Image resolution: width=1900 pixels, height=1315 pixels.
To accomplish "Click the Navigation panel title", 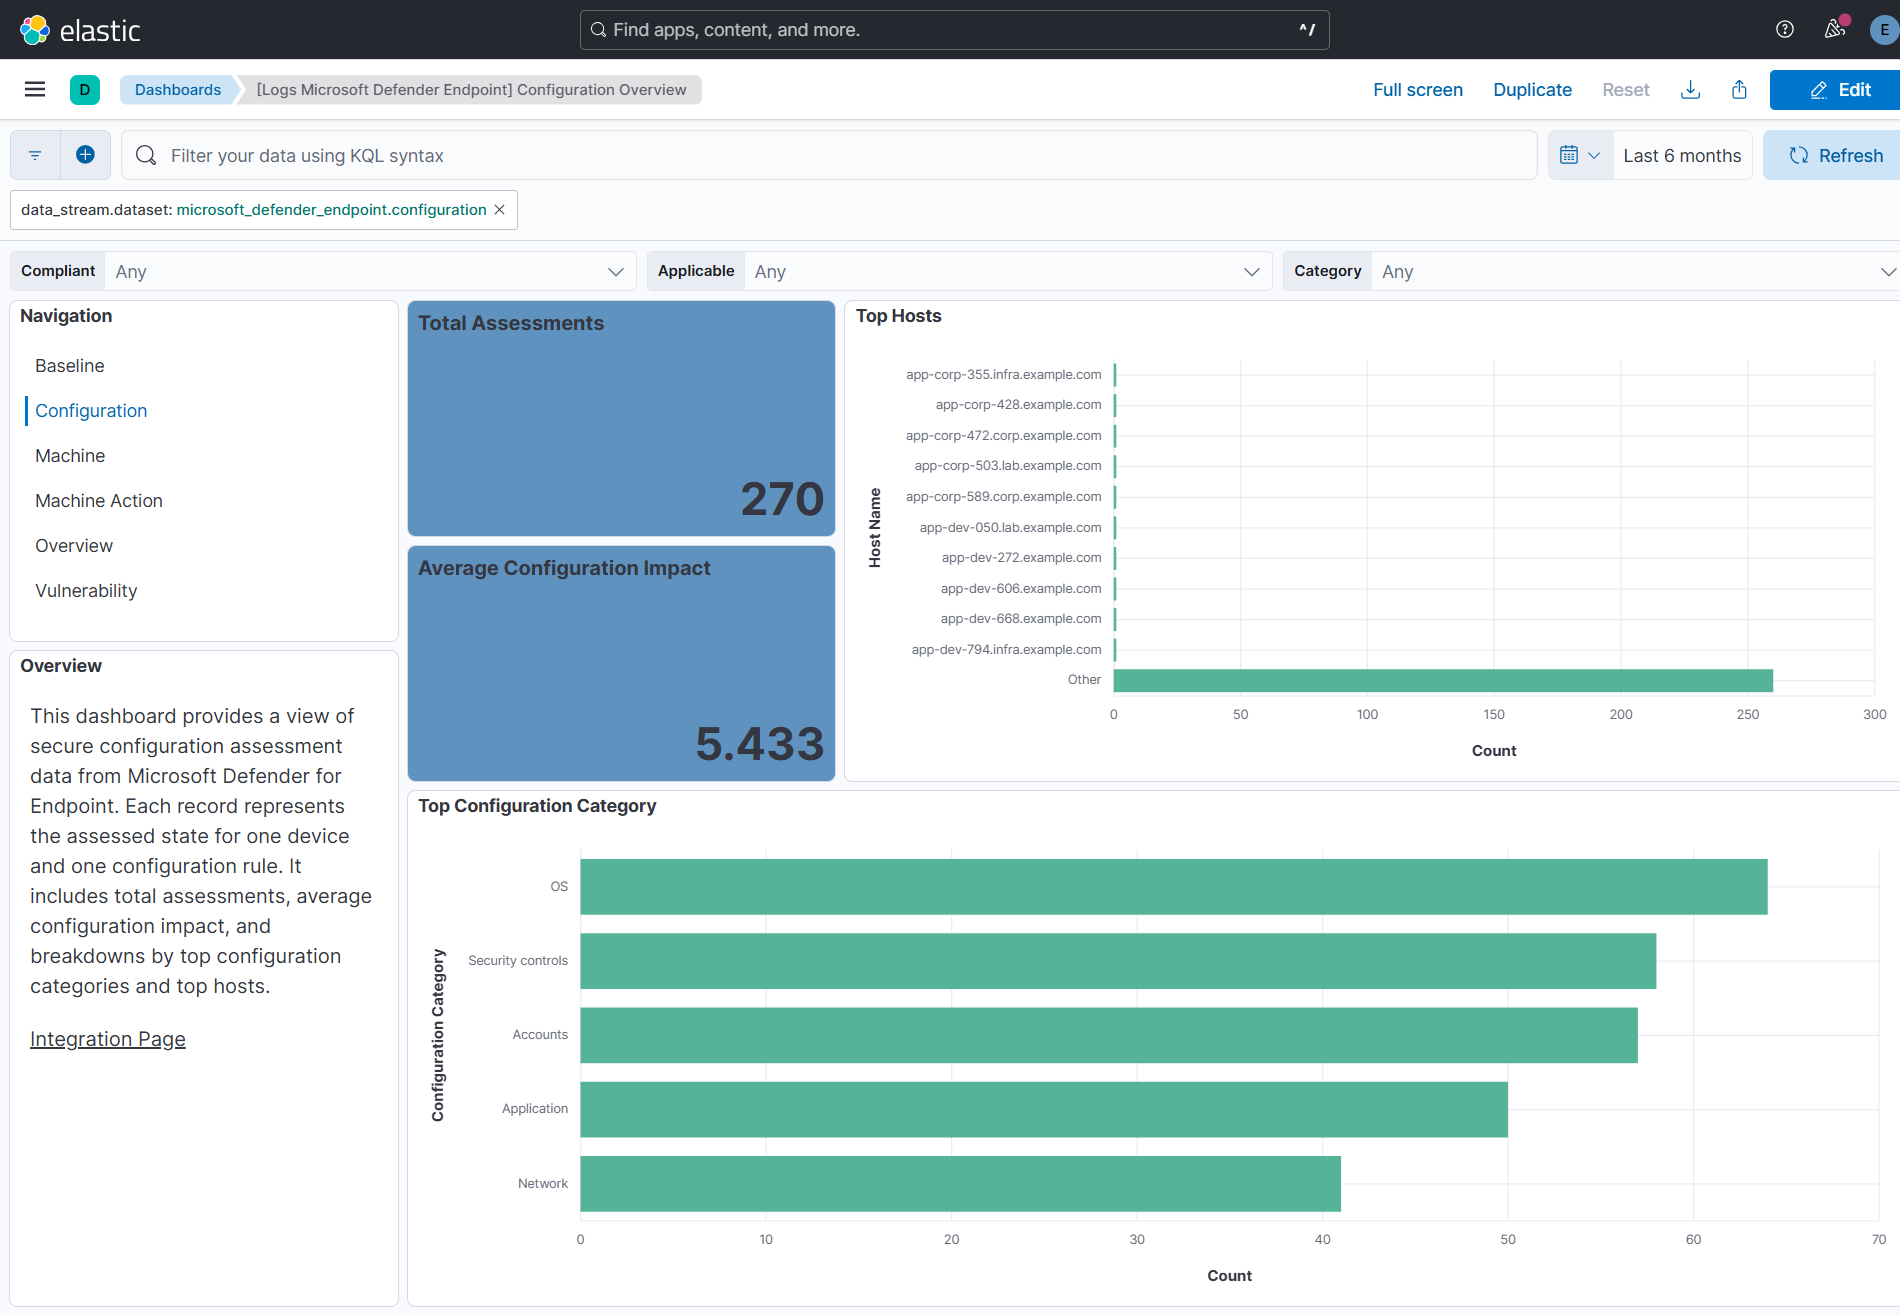I will 66,316.
